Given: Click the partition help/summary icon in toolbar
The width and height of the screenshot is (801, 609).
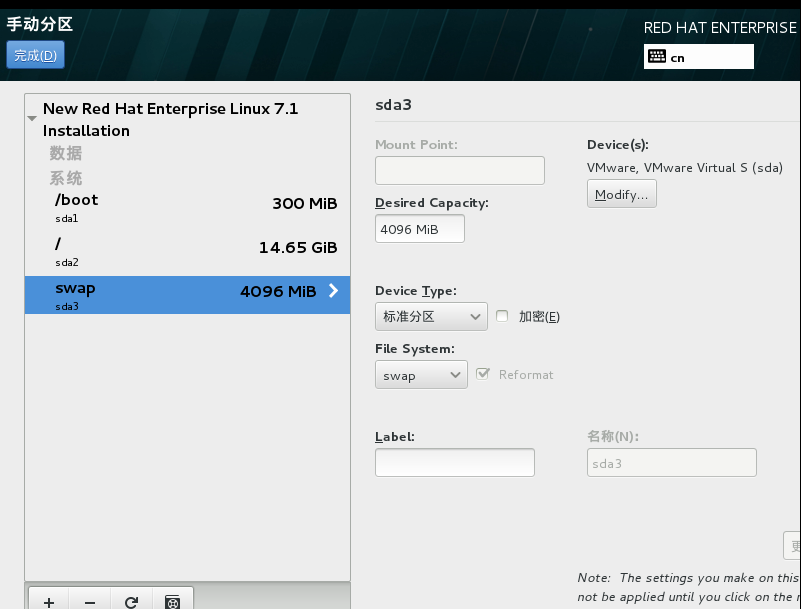Looking at the screenshot, I should tap(172, 601).
